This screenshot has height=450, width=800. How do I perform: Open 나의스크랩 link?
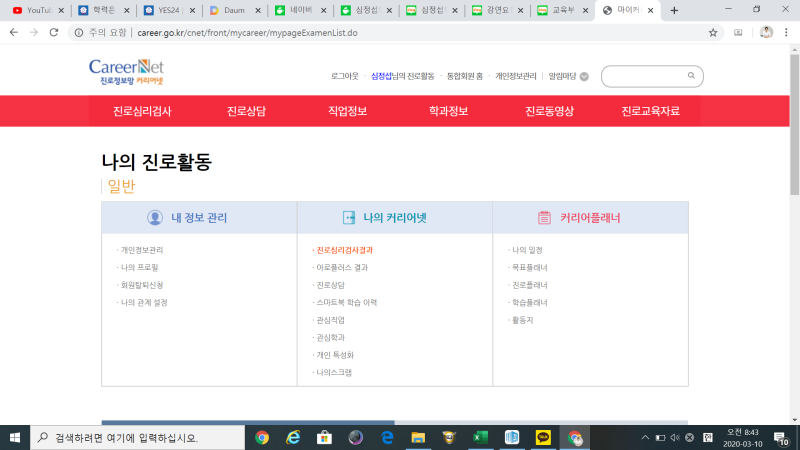(334, 372)
